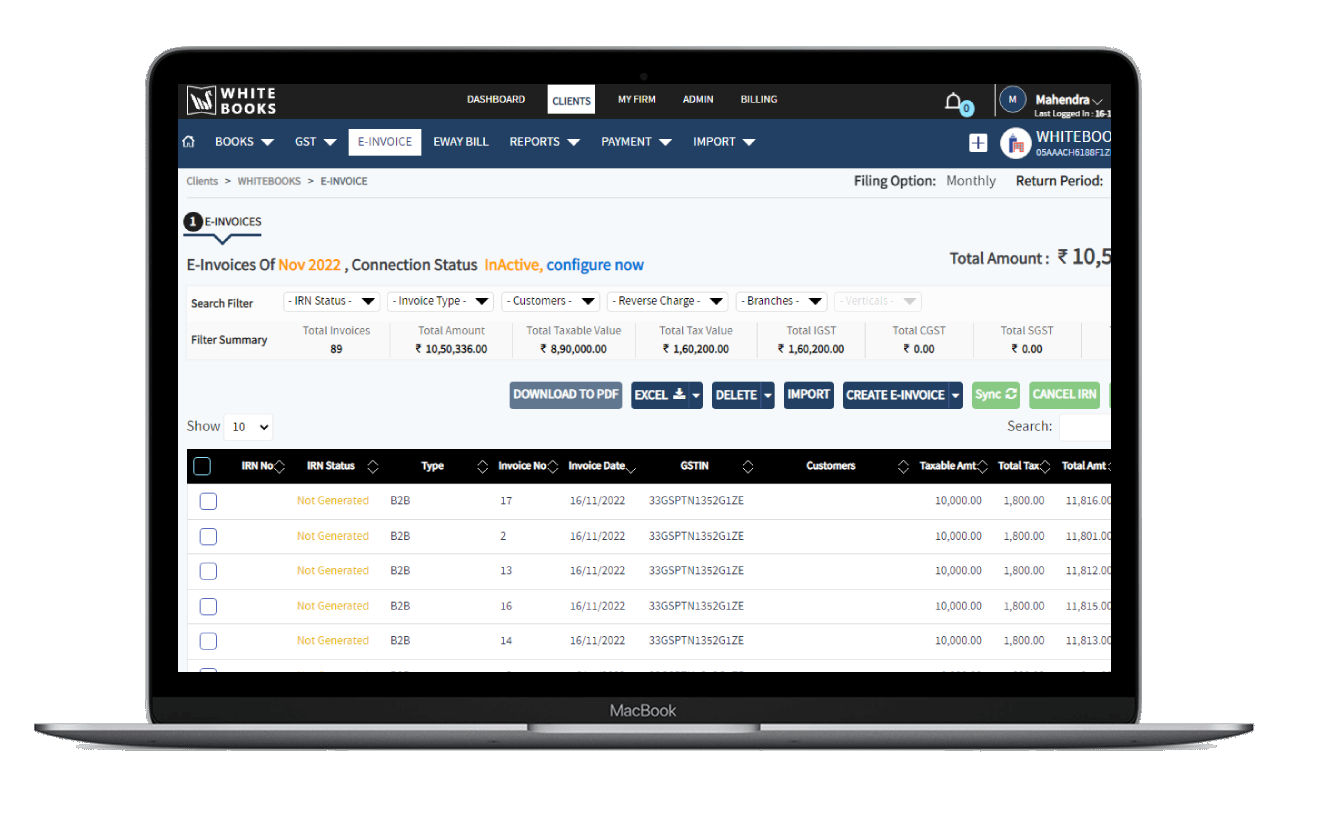The image size is (1324, 840).
Task: Click the company building logo icon
Action: 1016,143
